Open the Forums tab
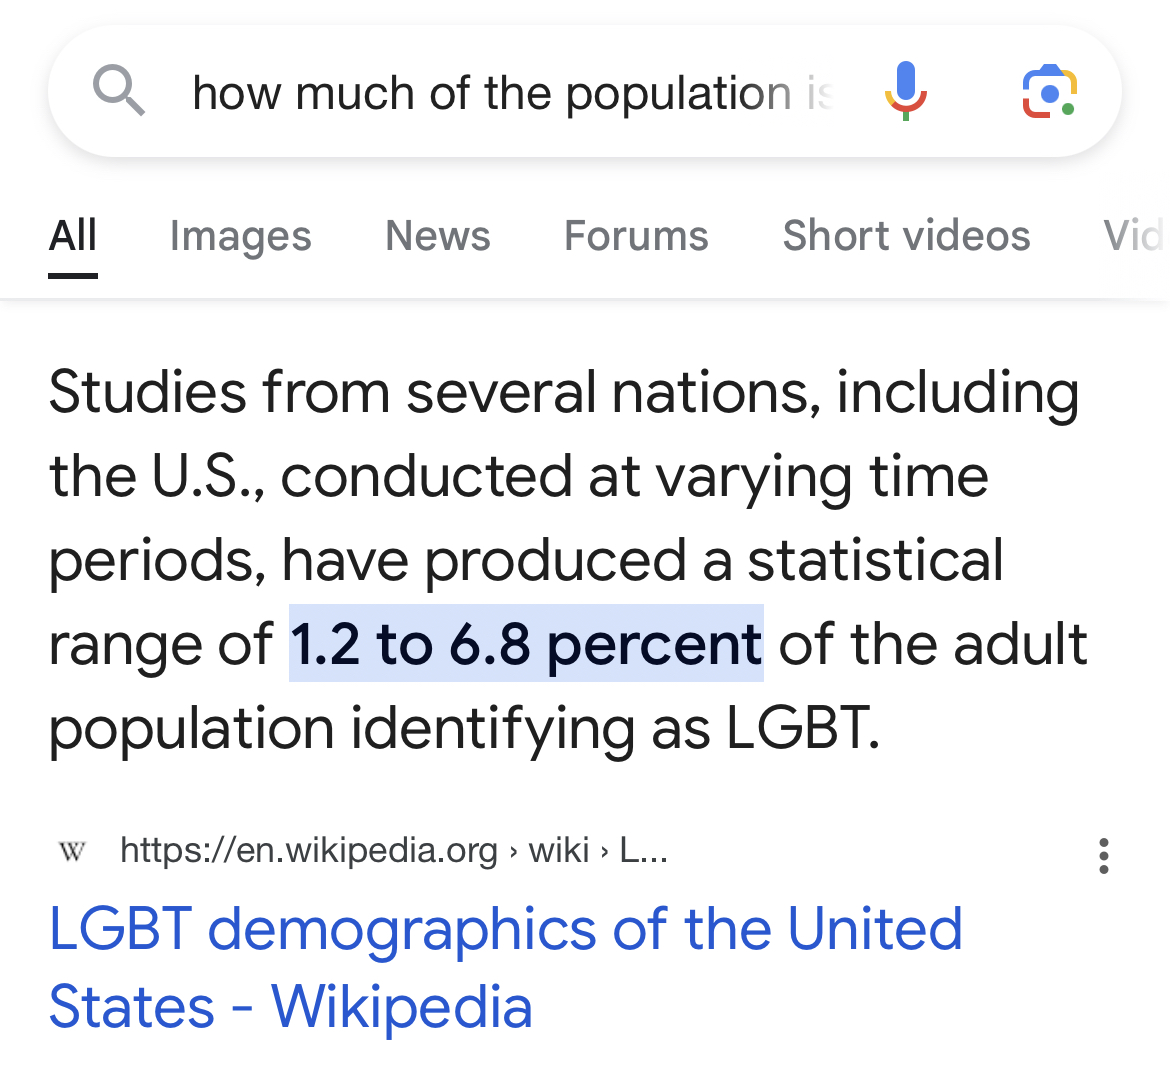The image size is (1170, 1076). [x=636, y=236]
